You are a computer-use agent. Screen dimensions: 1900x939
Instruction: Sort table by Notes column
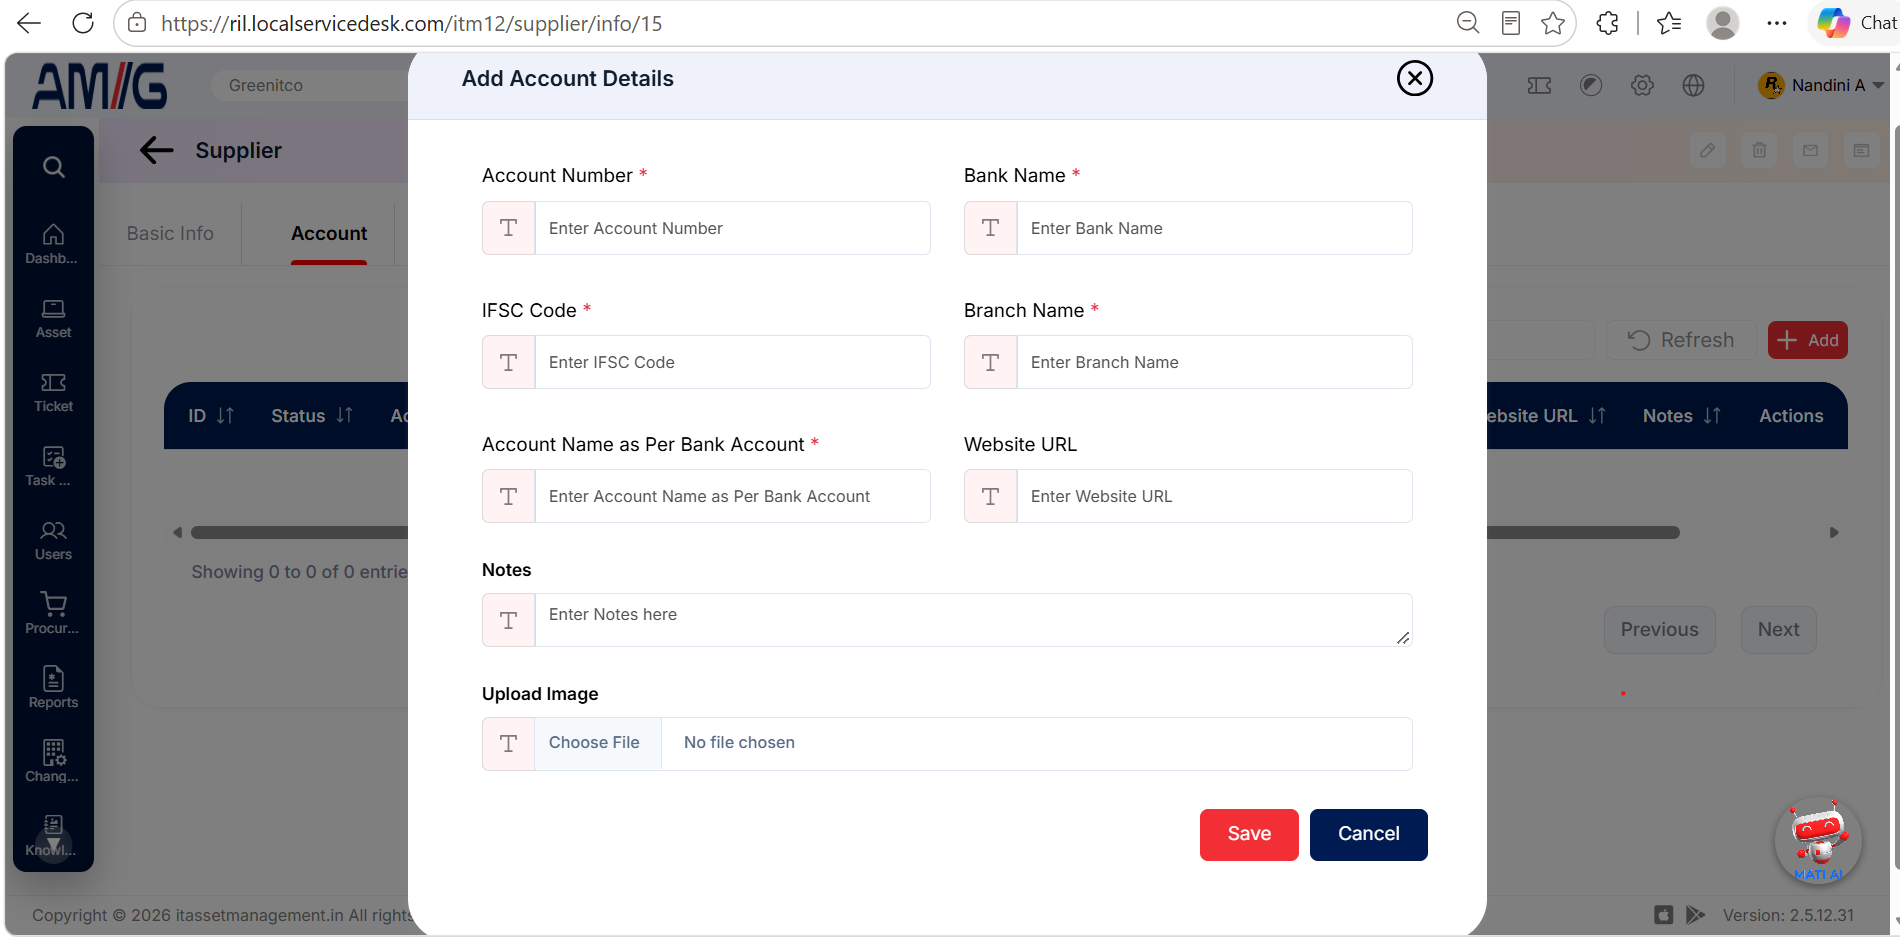[1681, 415]
